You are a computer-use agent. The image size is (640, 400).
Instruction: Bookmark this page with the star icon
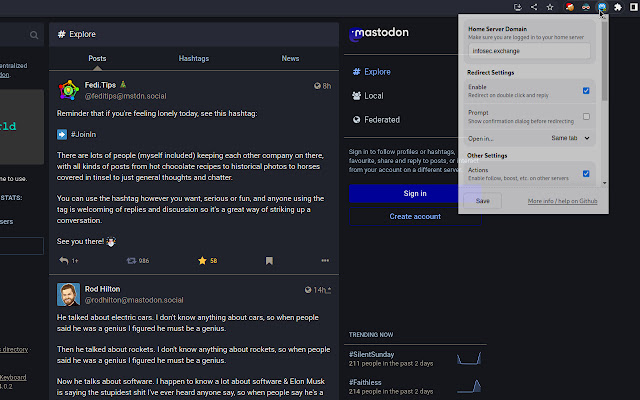tap(550, 7)
